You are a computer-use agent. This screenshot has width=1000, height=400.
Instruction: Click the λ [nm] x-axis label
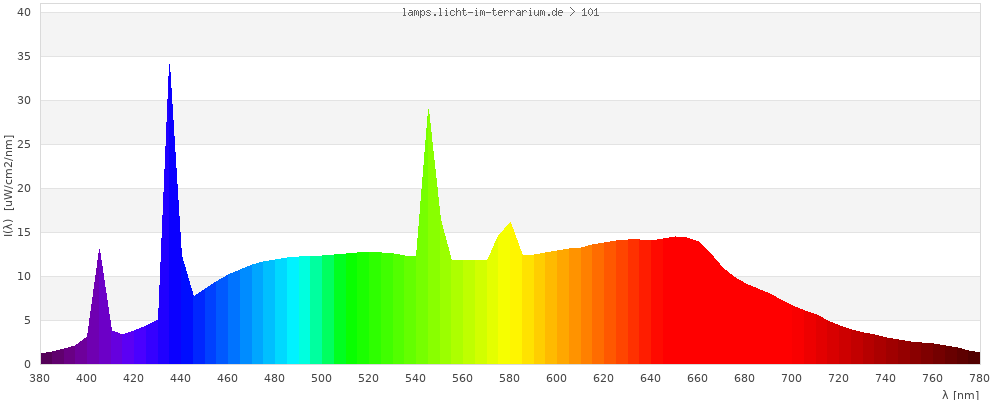pyautogui.click(x=960, y=395)
